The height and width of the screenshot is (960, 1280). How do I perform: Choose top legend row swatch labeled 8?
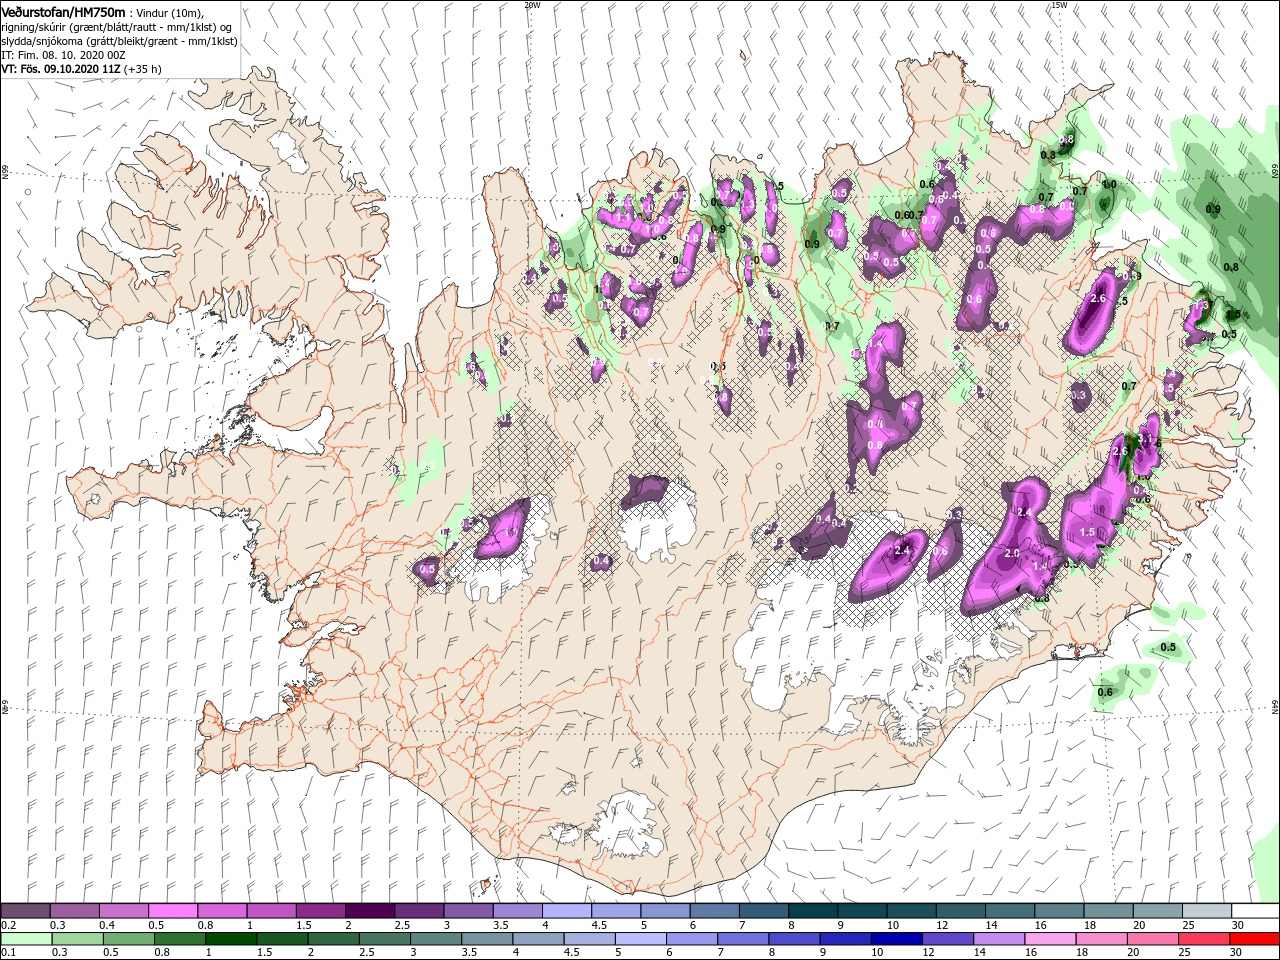(x=812, y=911)
